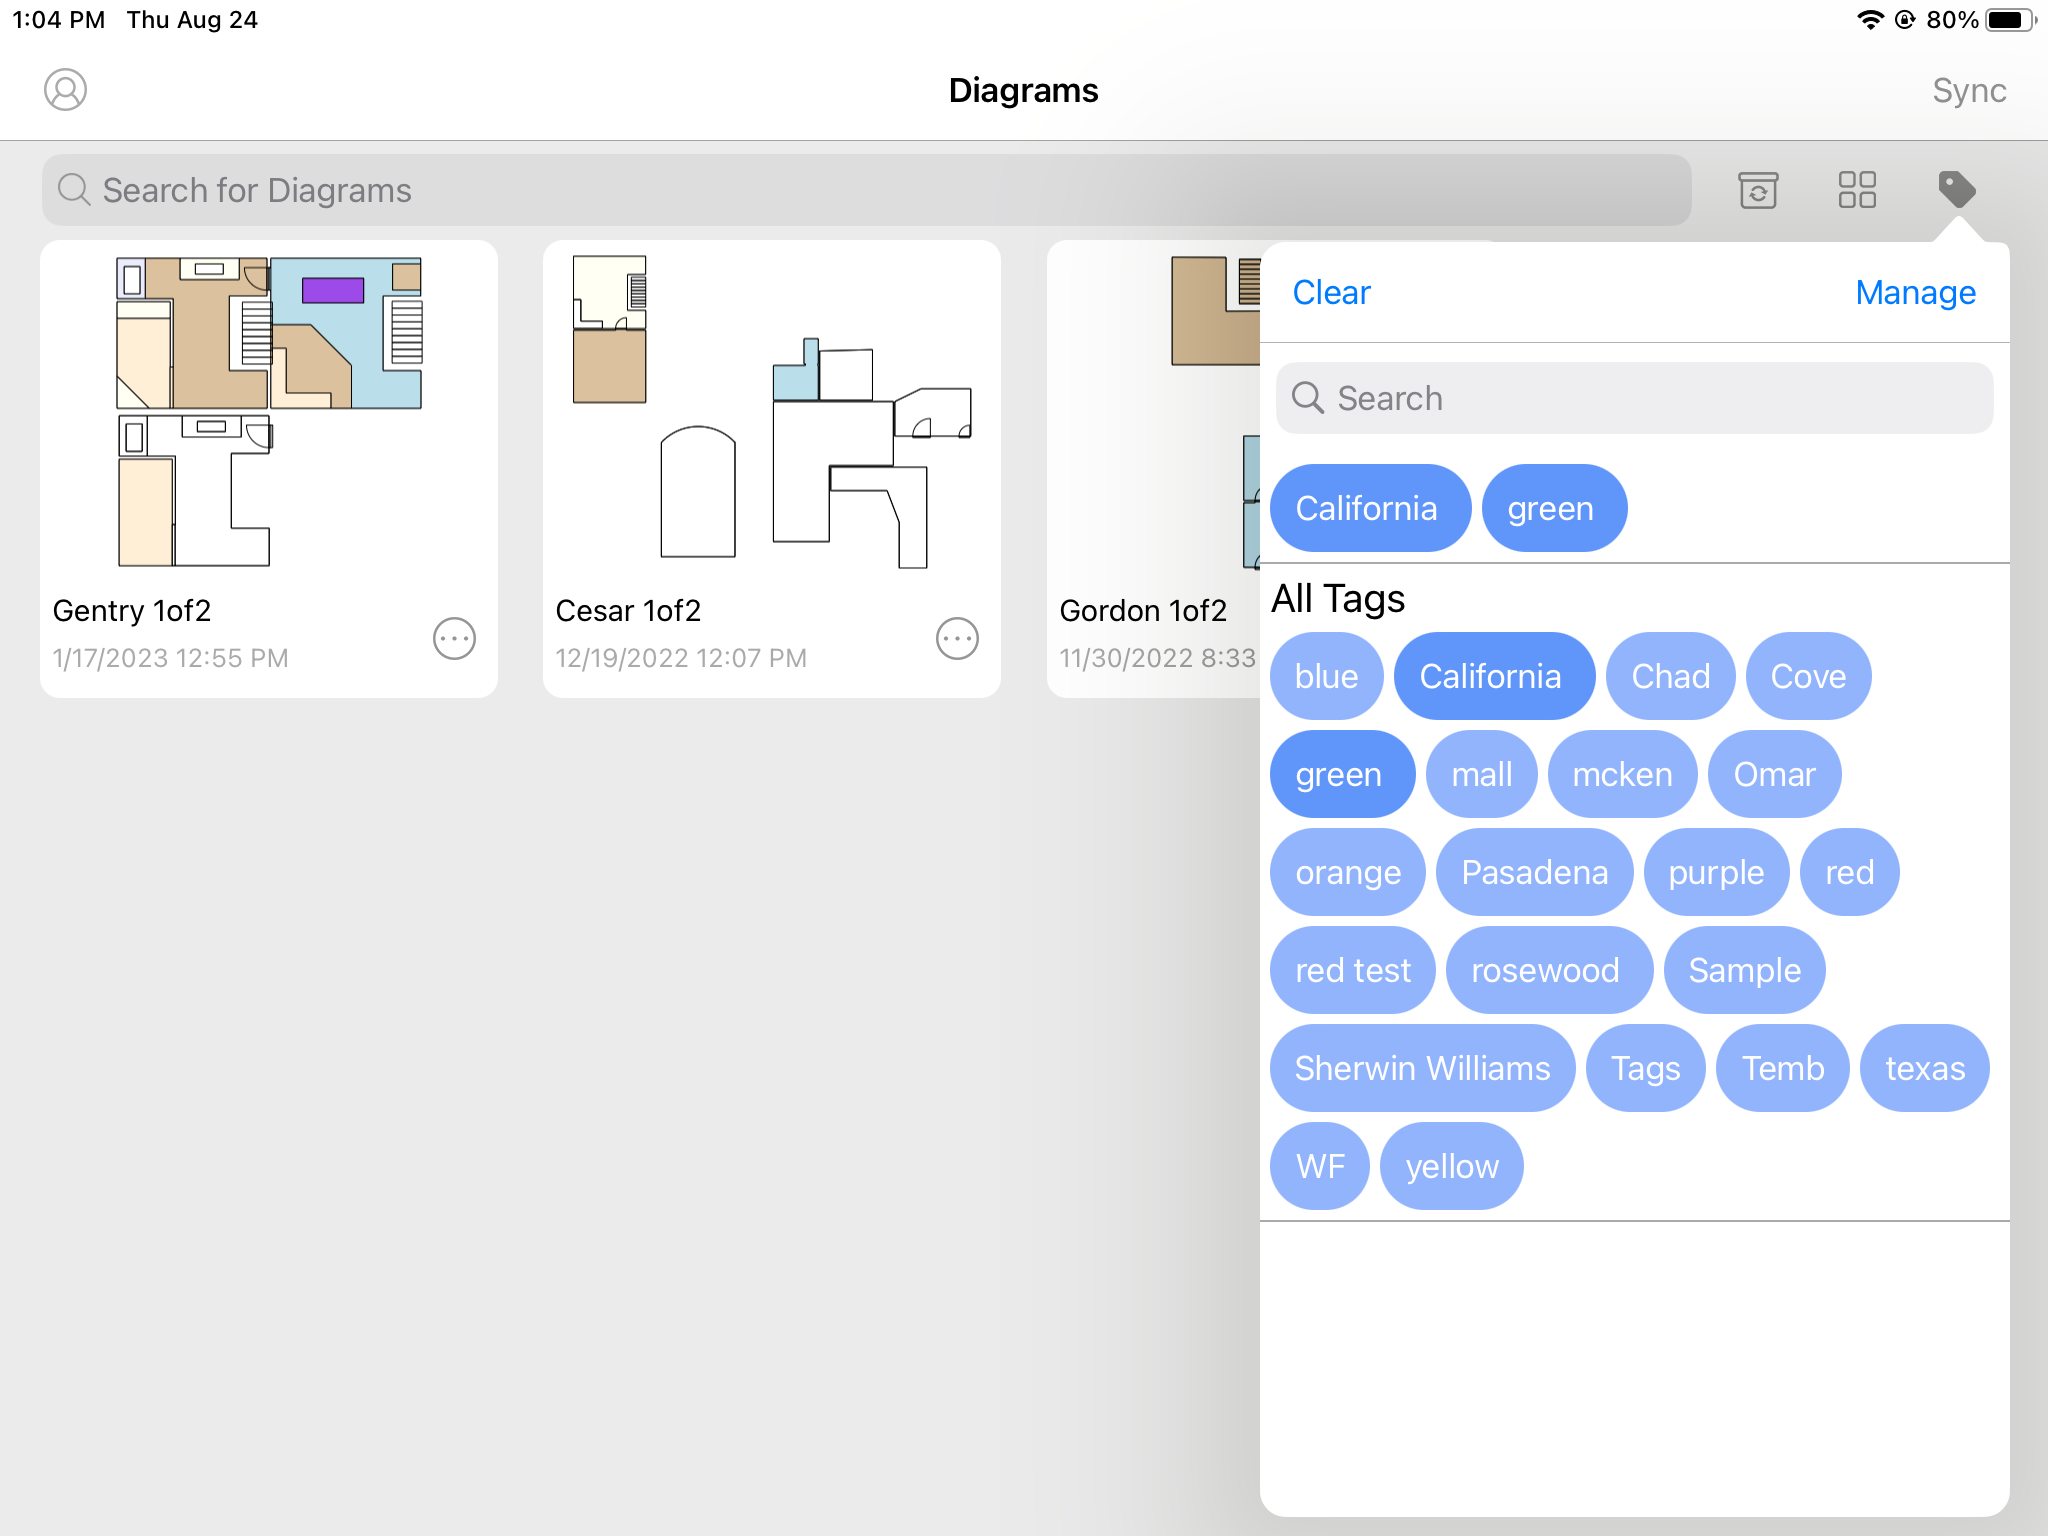Click the archive sync icon
Viewport: 2048px width, 1536px height.
point(1757,189)
